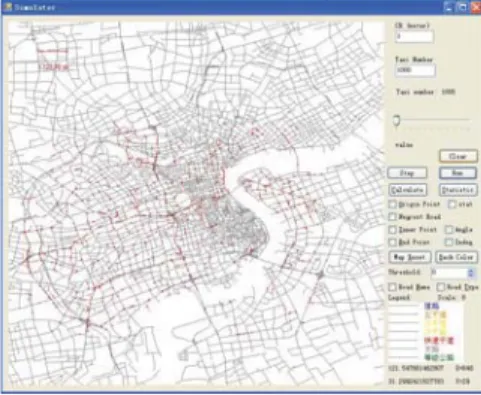Click the longitude readout starting with 121

416,368
